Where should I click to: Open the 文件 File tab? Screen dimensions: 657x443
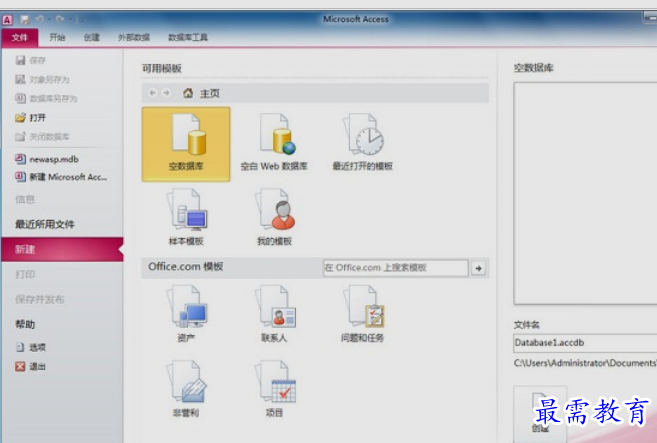[x=20, y=38]
